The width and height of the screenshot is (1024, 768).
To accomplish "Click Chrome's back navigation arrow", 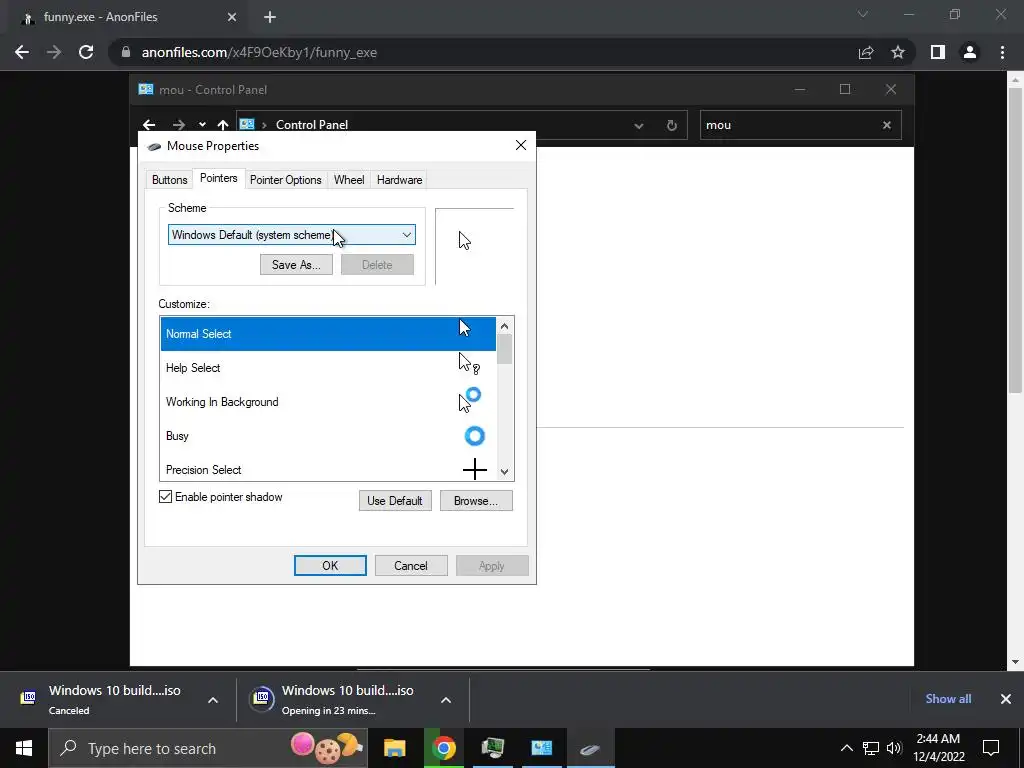I will 22,52.
